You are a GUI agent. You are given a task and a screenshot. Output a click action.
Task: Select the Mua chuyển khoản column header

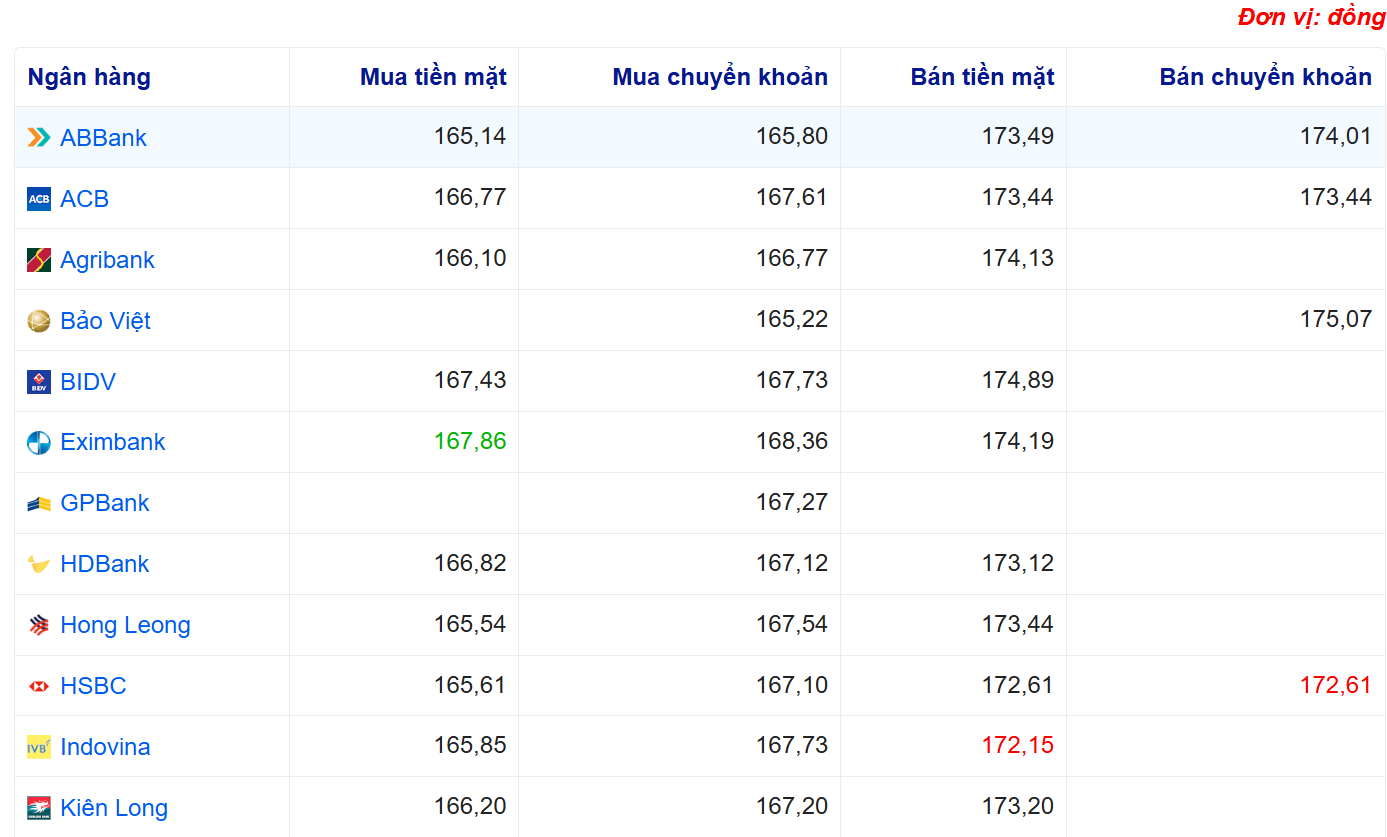click(720, 77)
